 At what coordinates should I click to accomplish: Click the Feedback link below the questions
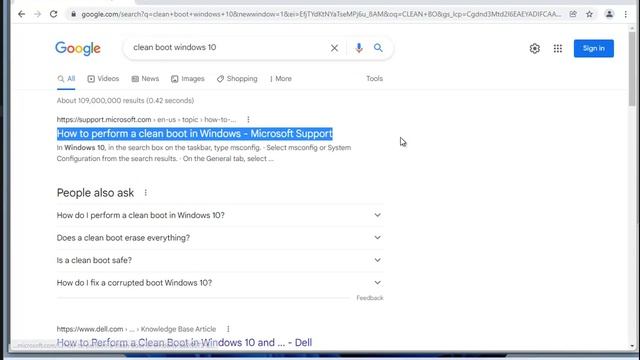pos(370,298)
